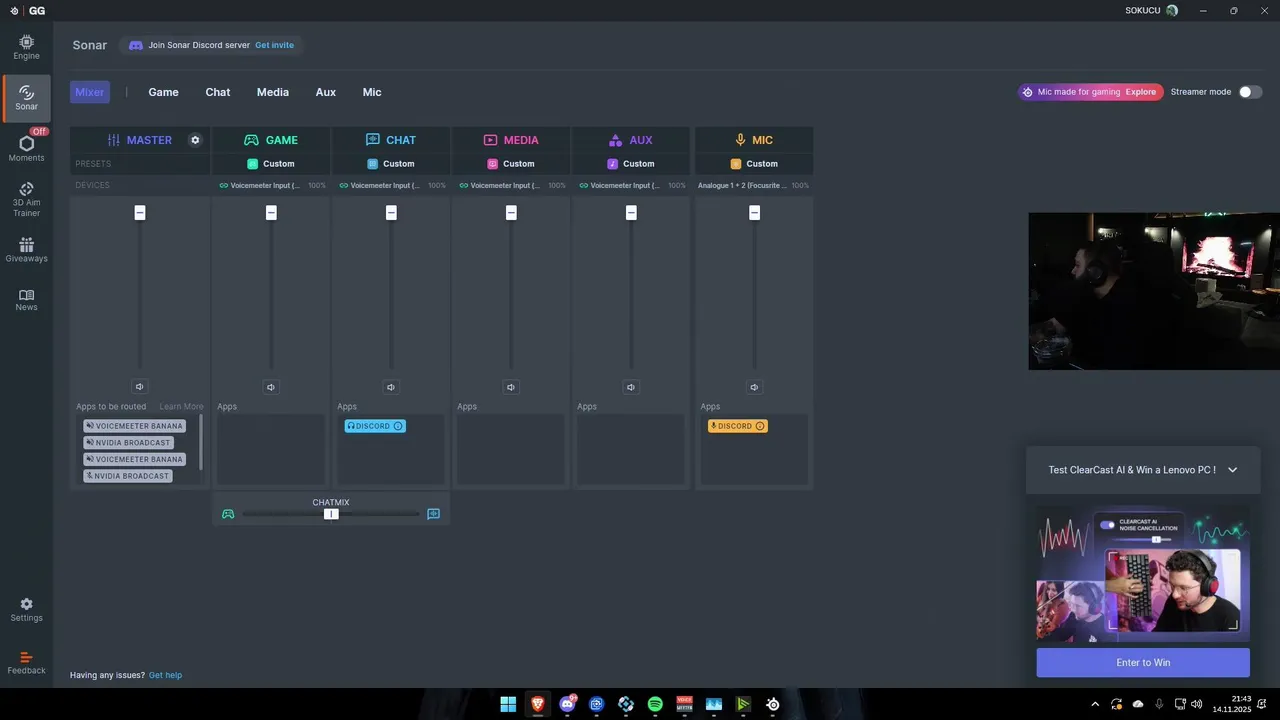Select Sonar in the left sidebar

tap(26, 98)
